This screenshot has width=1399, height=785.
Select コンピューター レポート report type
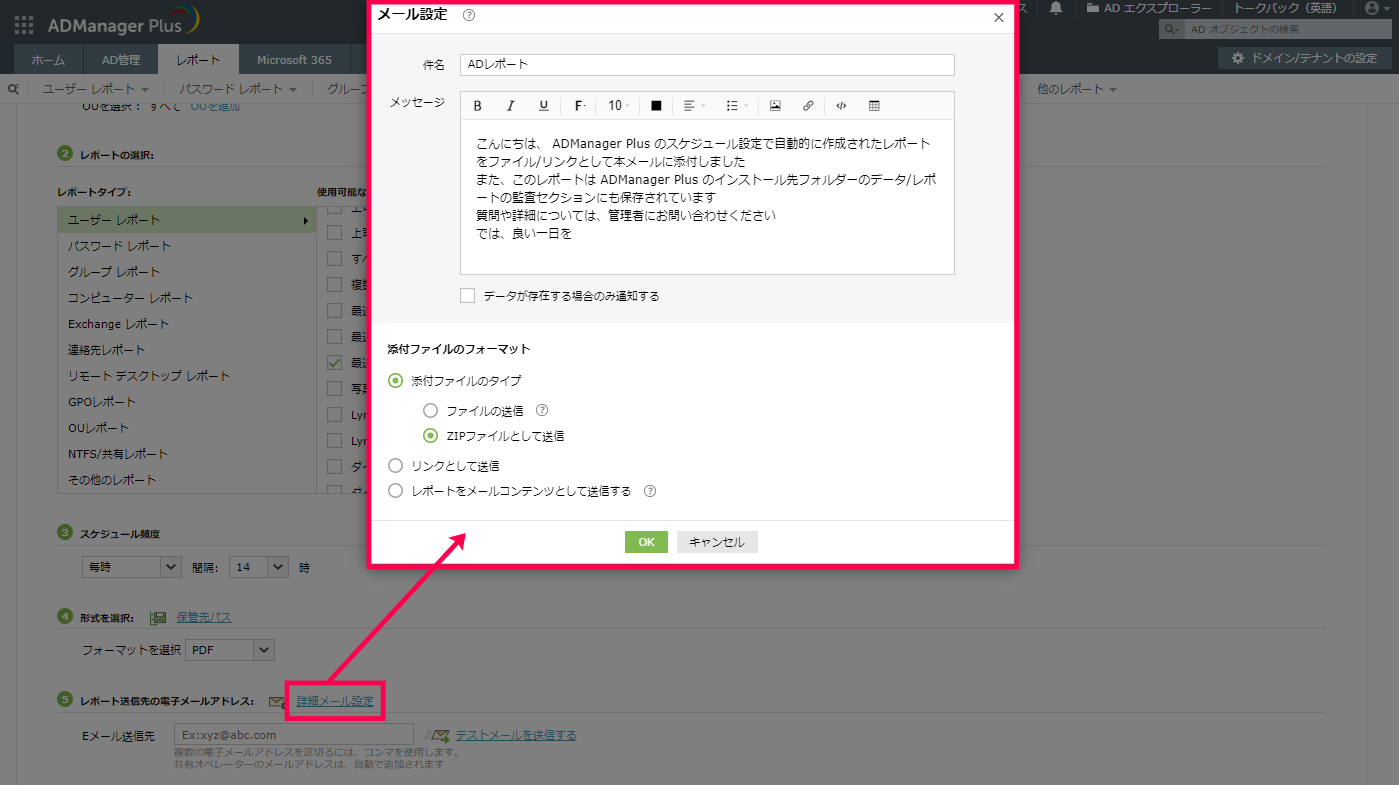pos(186,298)
